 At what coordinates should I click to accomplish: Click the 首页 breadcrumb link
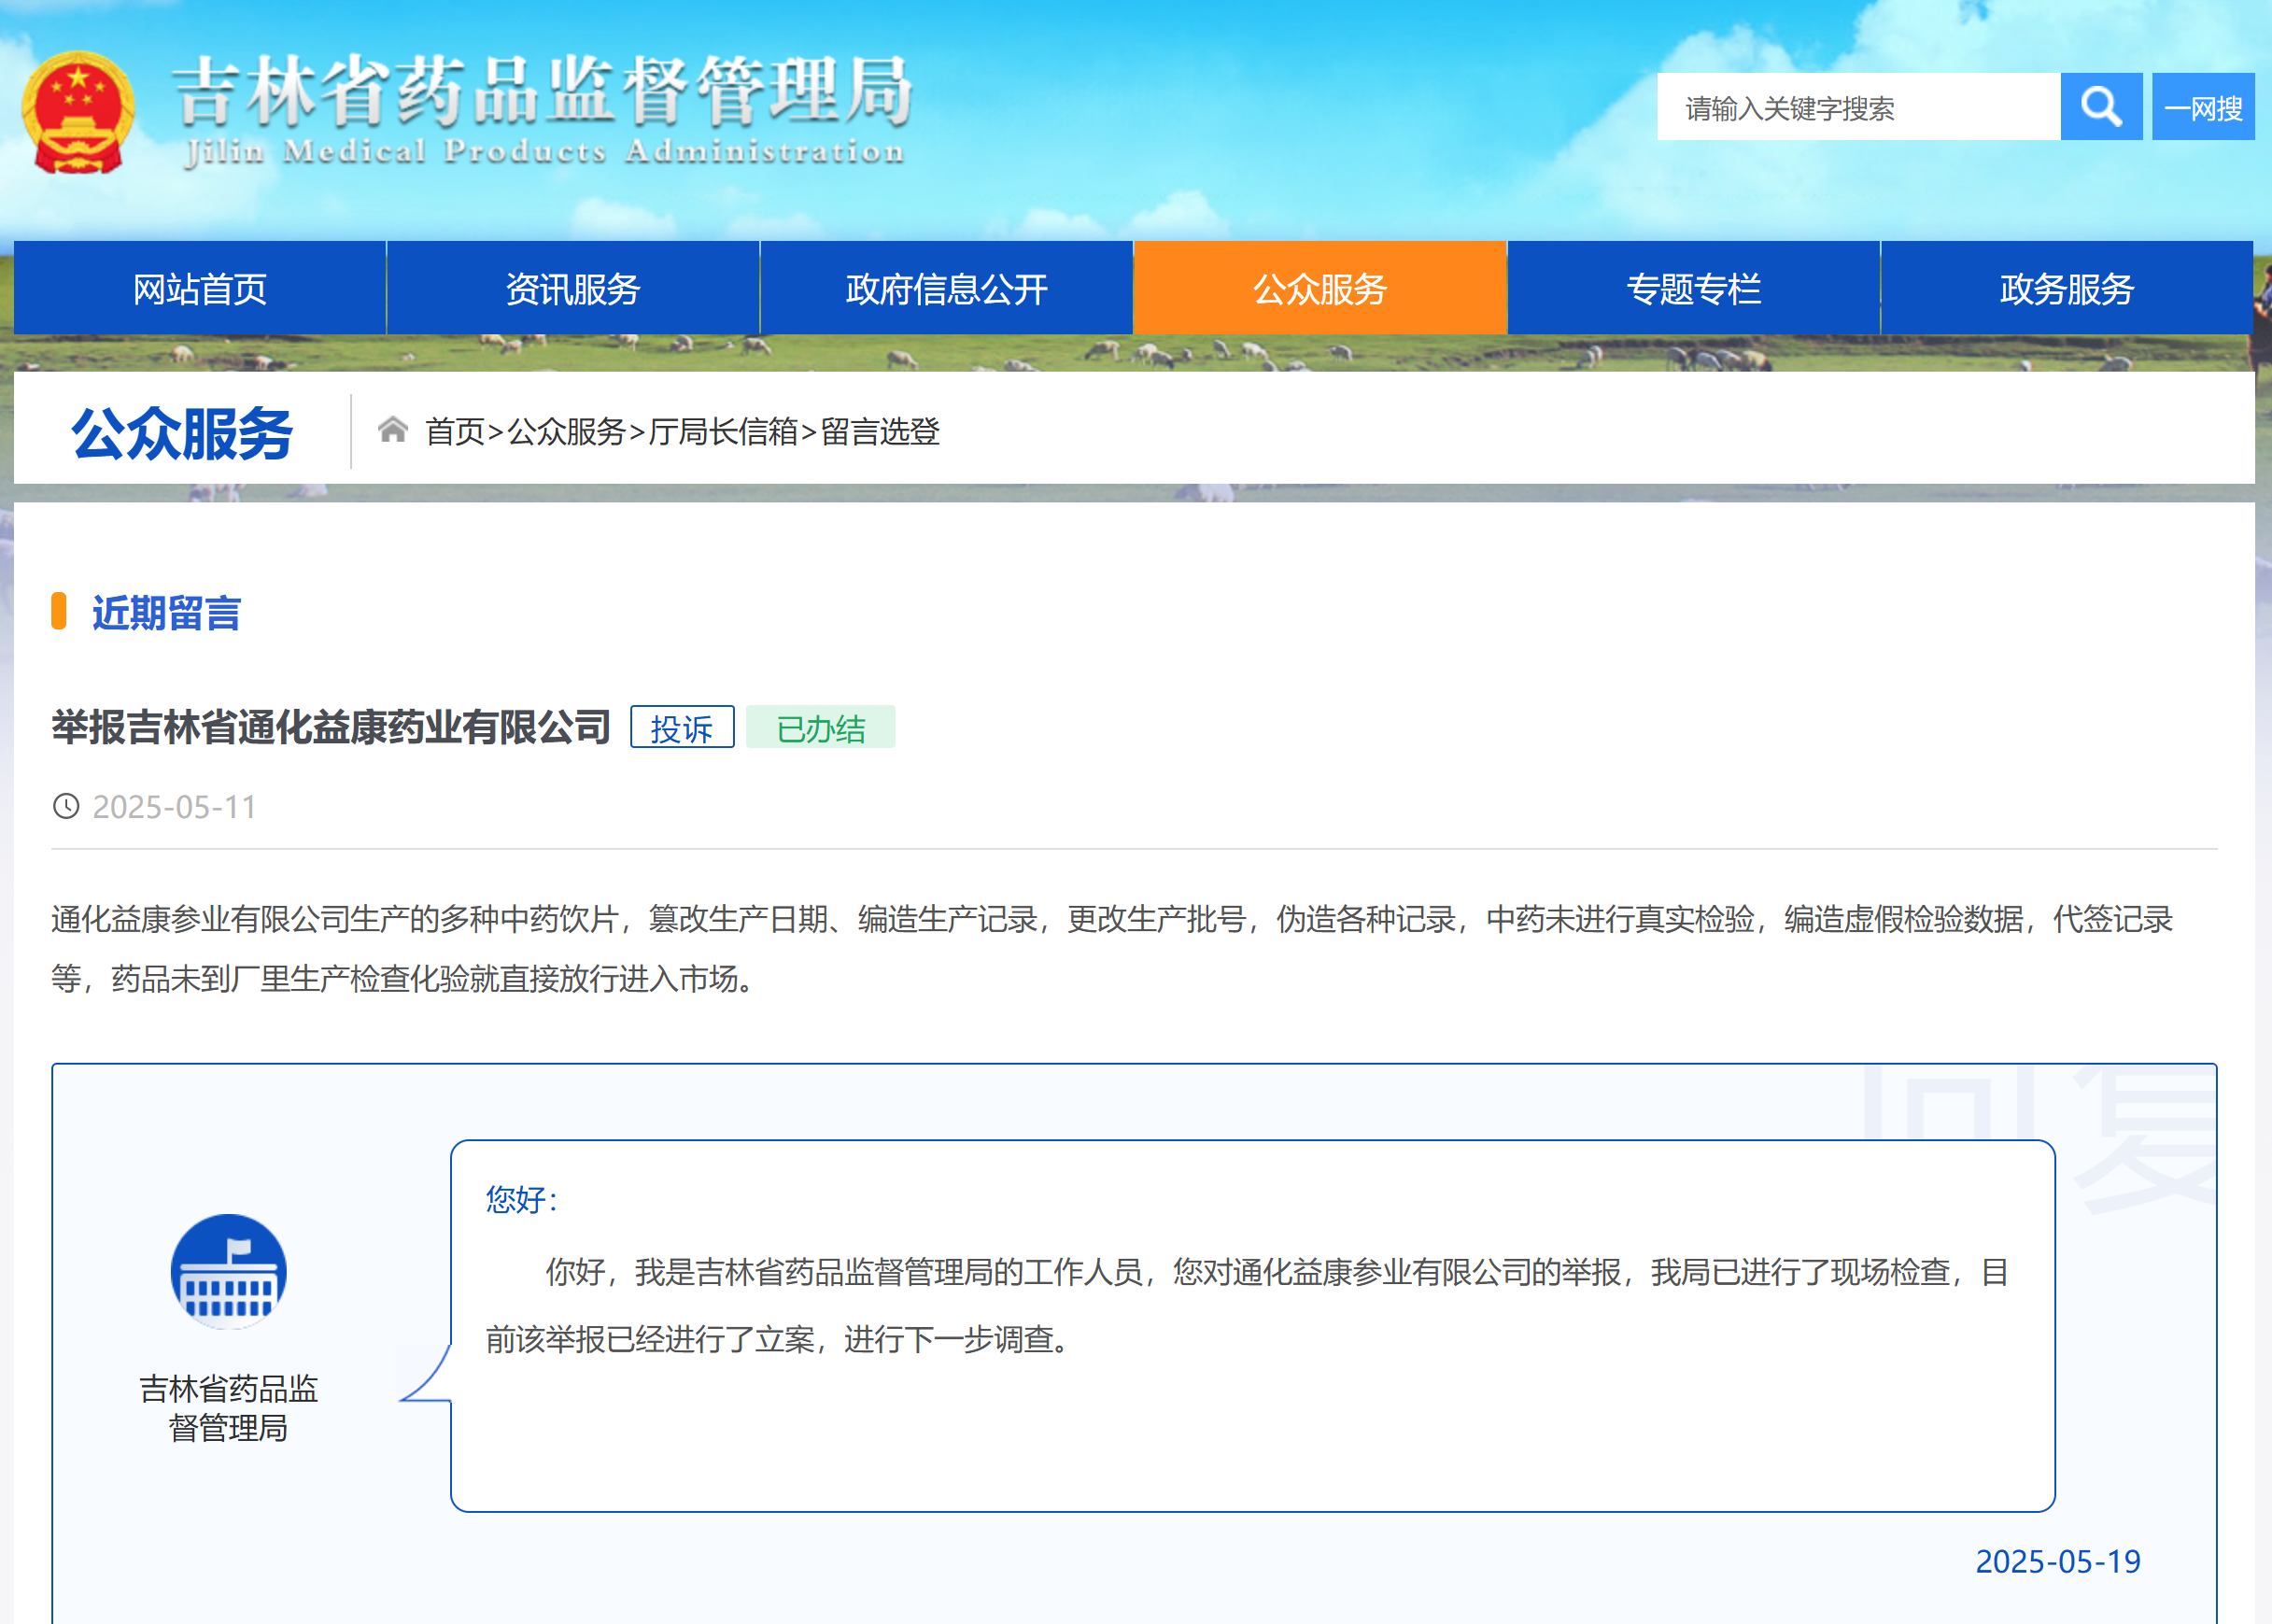(x=454, y=432)
